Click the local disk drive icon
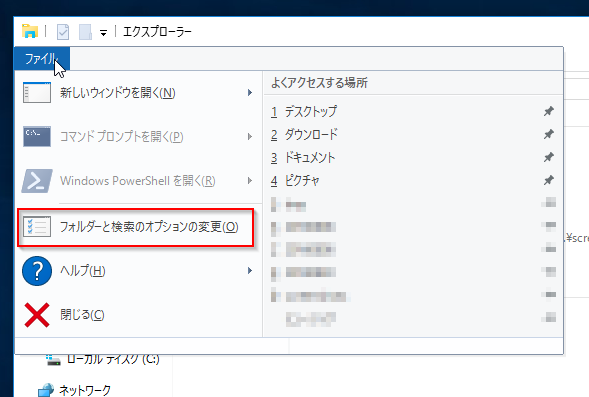 tap(53, 360)
